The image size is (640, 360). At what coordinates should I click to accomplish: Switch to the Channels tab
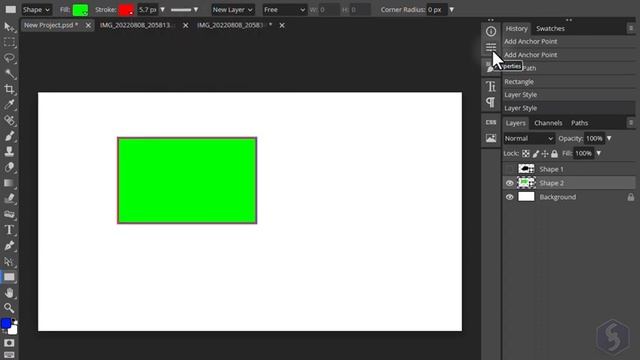(548, 123)
